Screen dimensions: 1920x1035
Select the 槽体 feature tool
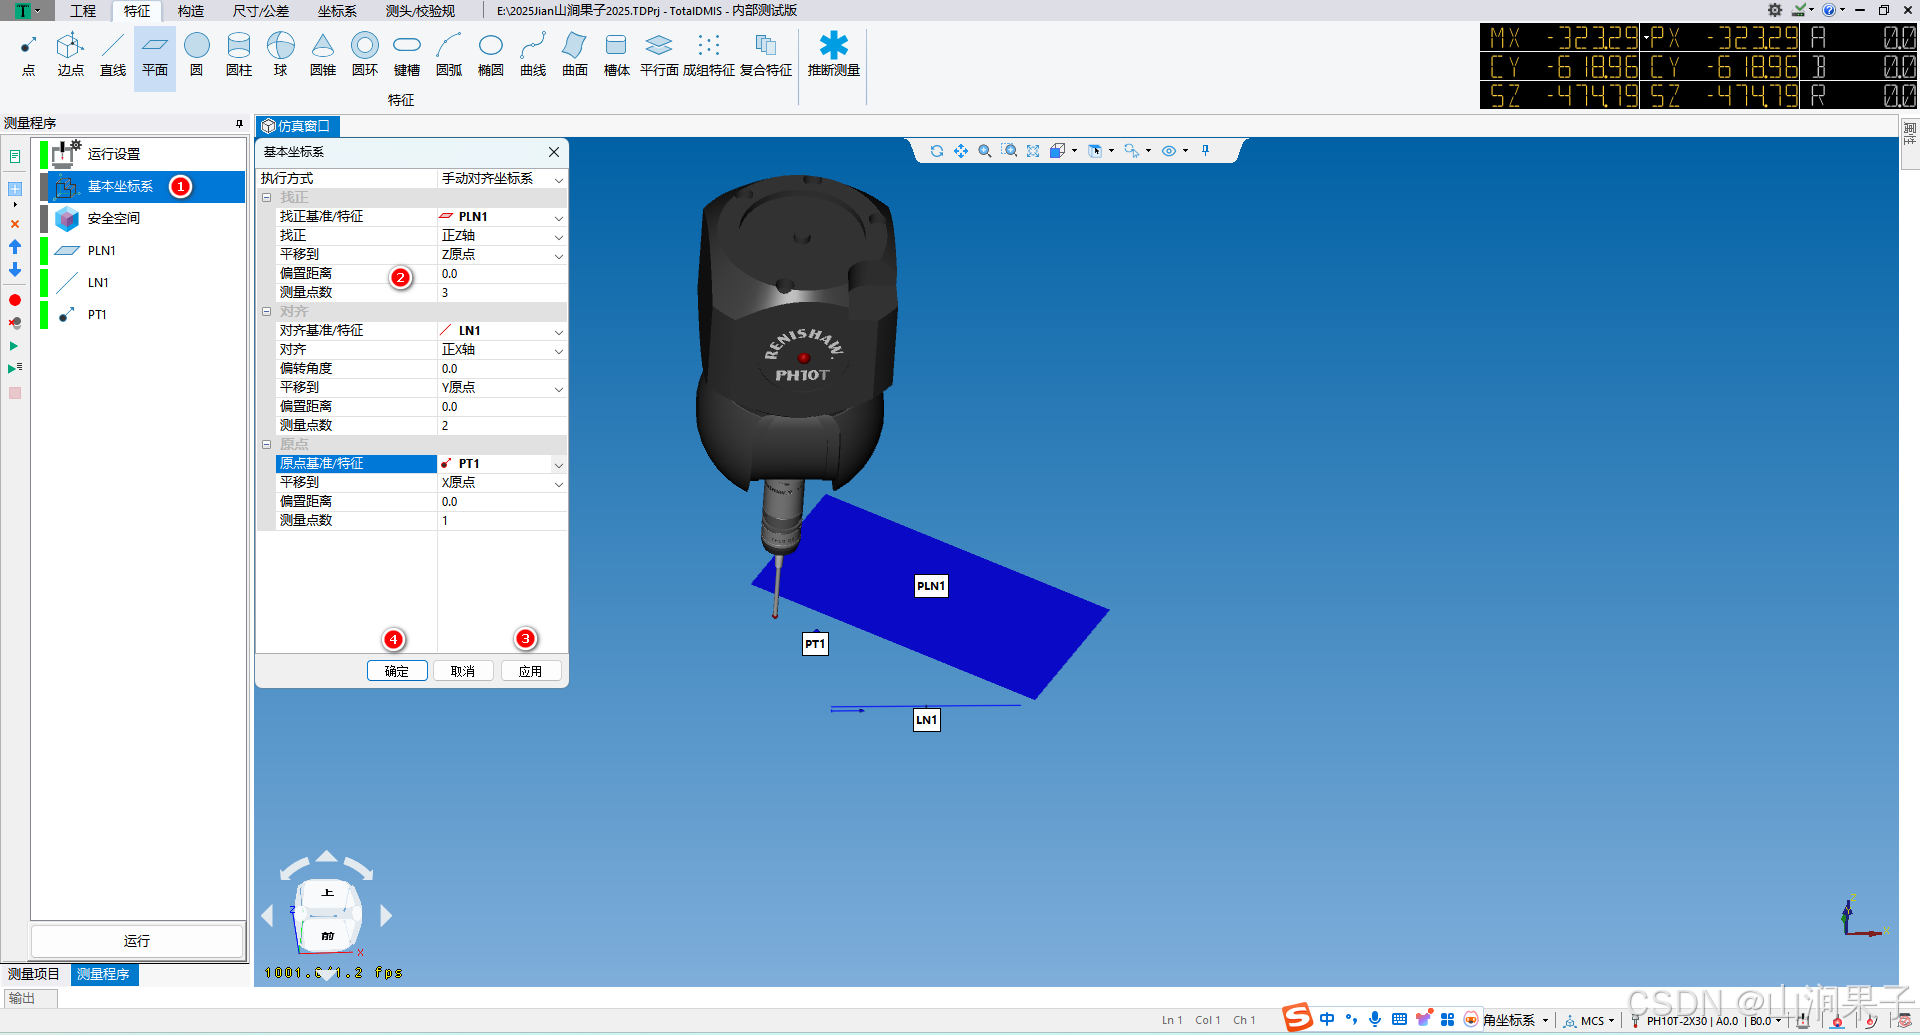coord(617,56)
